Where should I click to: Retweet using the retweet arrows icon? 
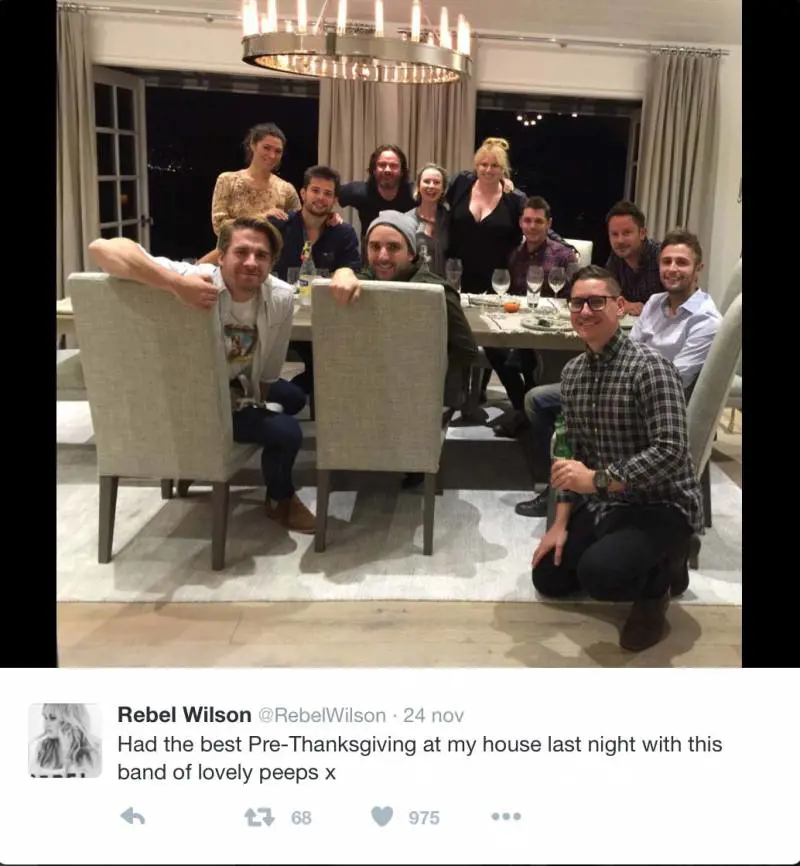259,817
